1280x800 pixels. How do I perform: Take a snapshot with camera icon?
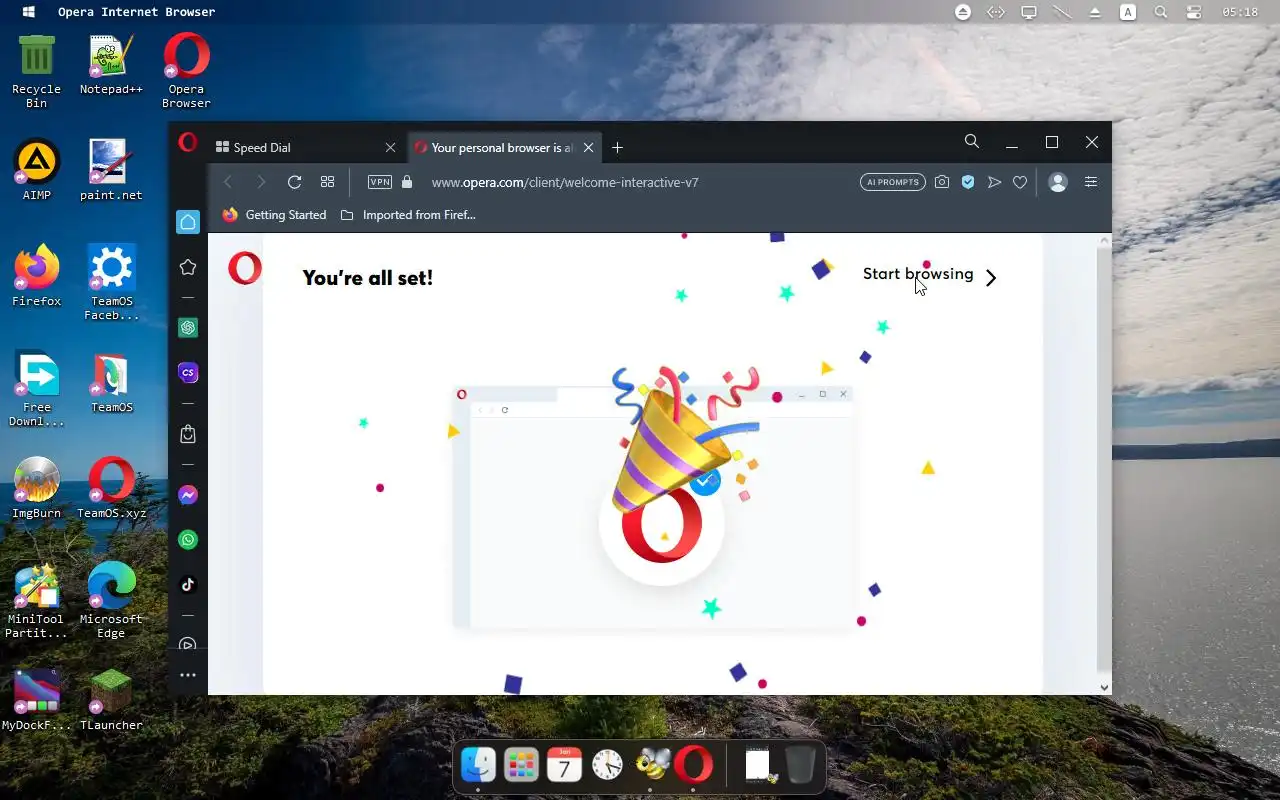942,182
